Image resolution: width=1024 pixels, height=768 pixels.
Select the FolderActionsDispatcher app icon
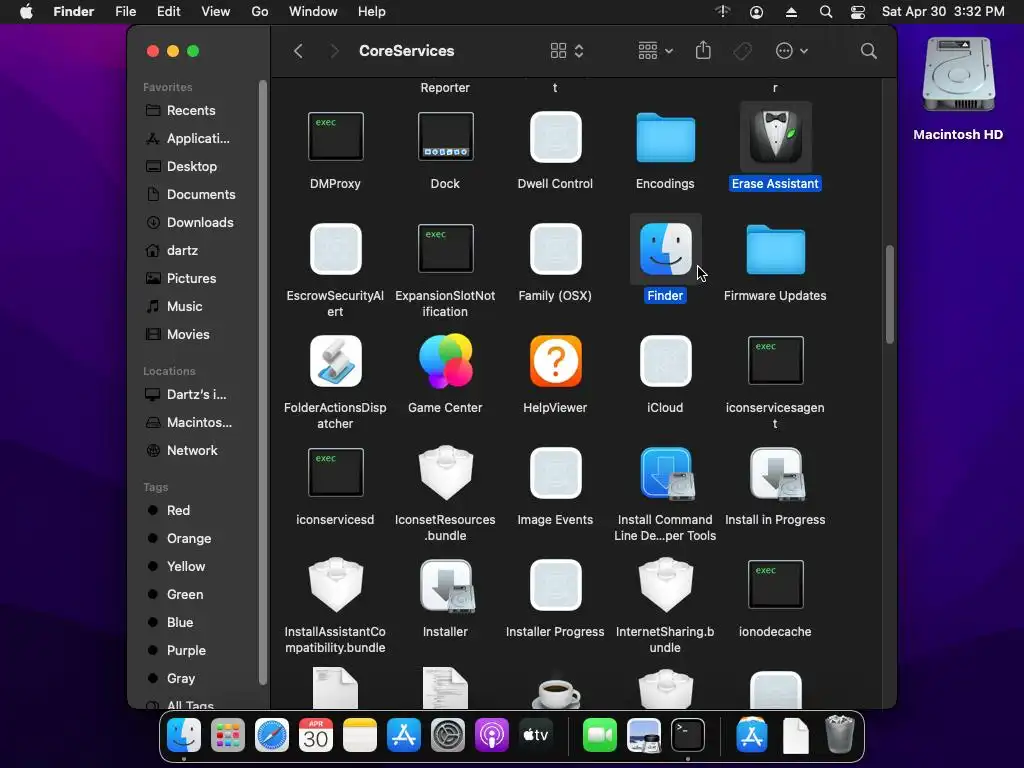pos(336,361)
